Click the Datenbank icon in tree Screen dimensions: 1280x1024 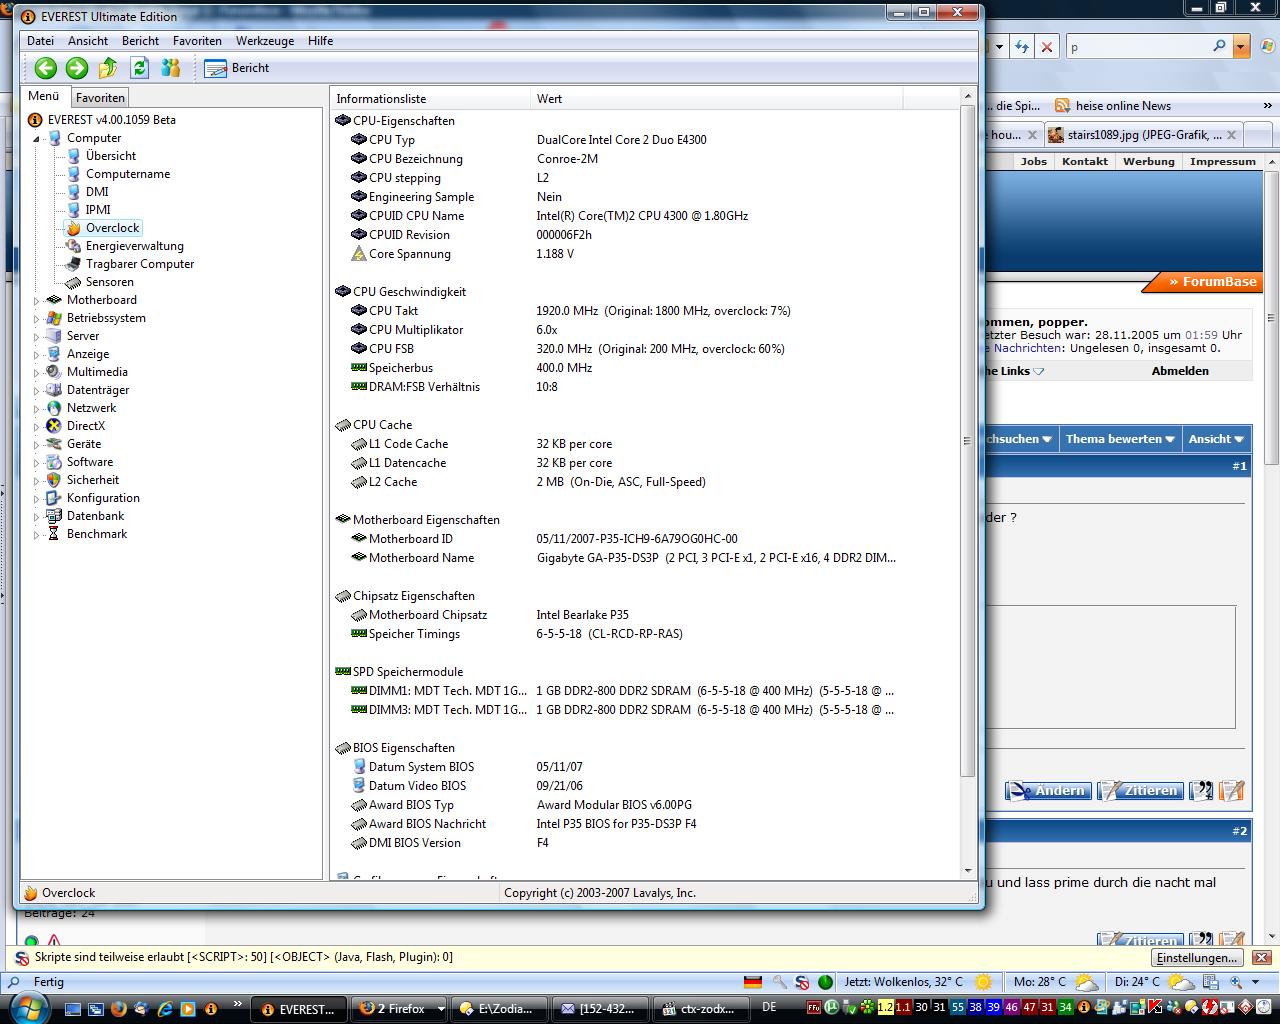click(x=54, y=516)
